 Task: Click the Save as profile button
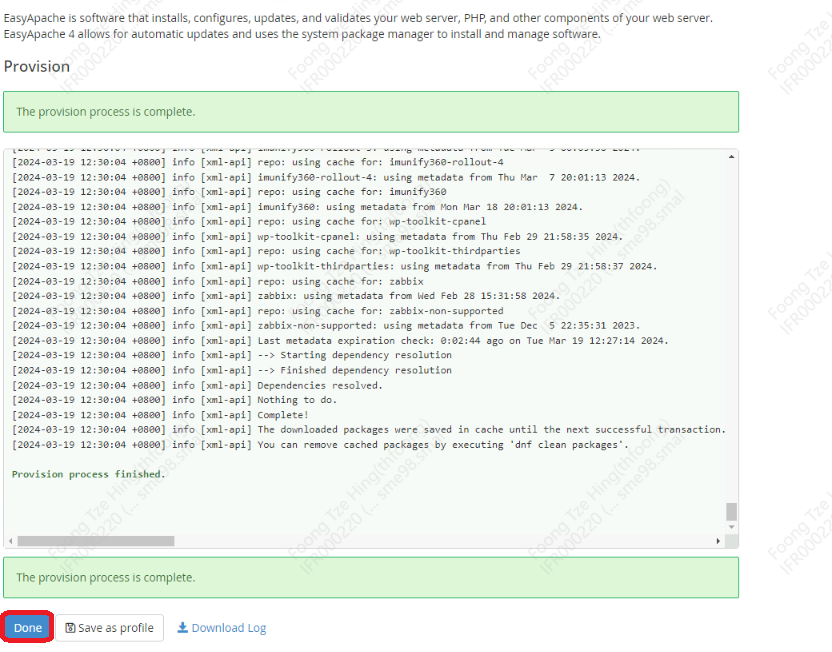coord(109,628)
